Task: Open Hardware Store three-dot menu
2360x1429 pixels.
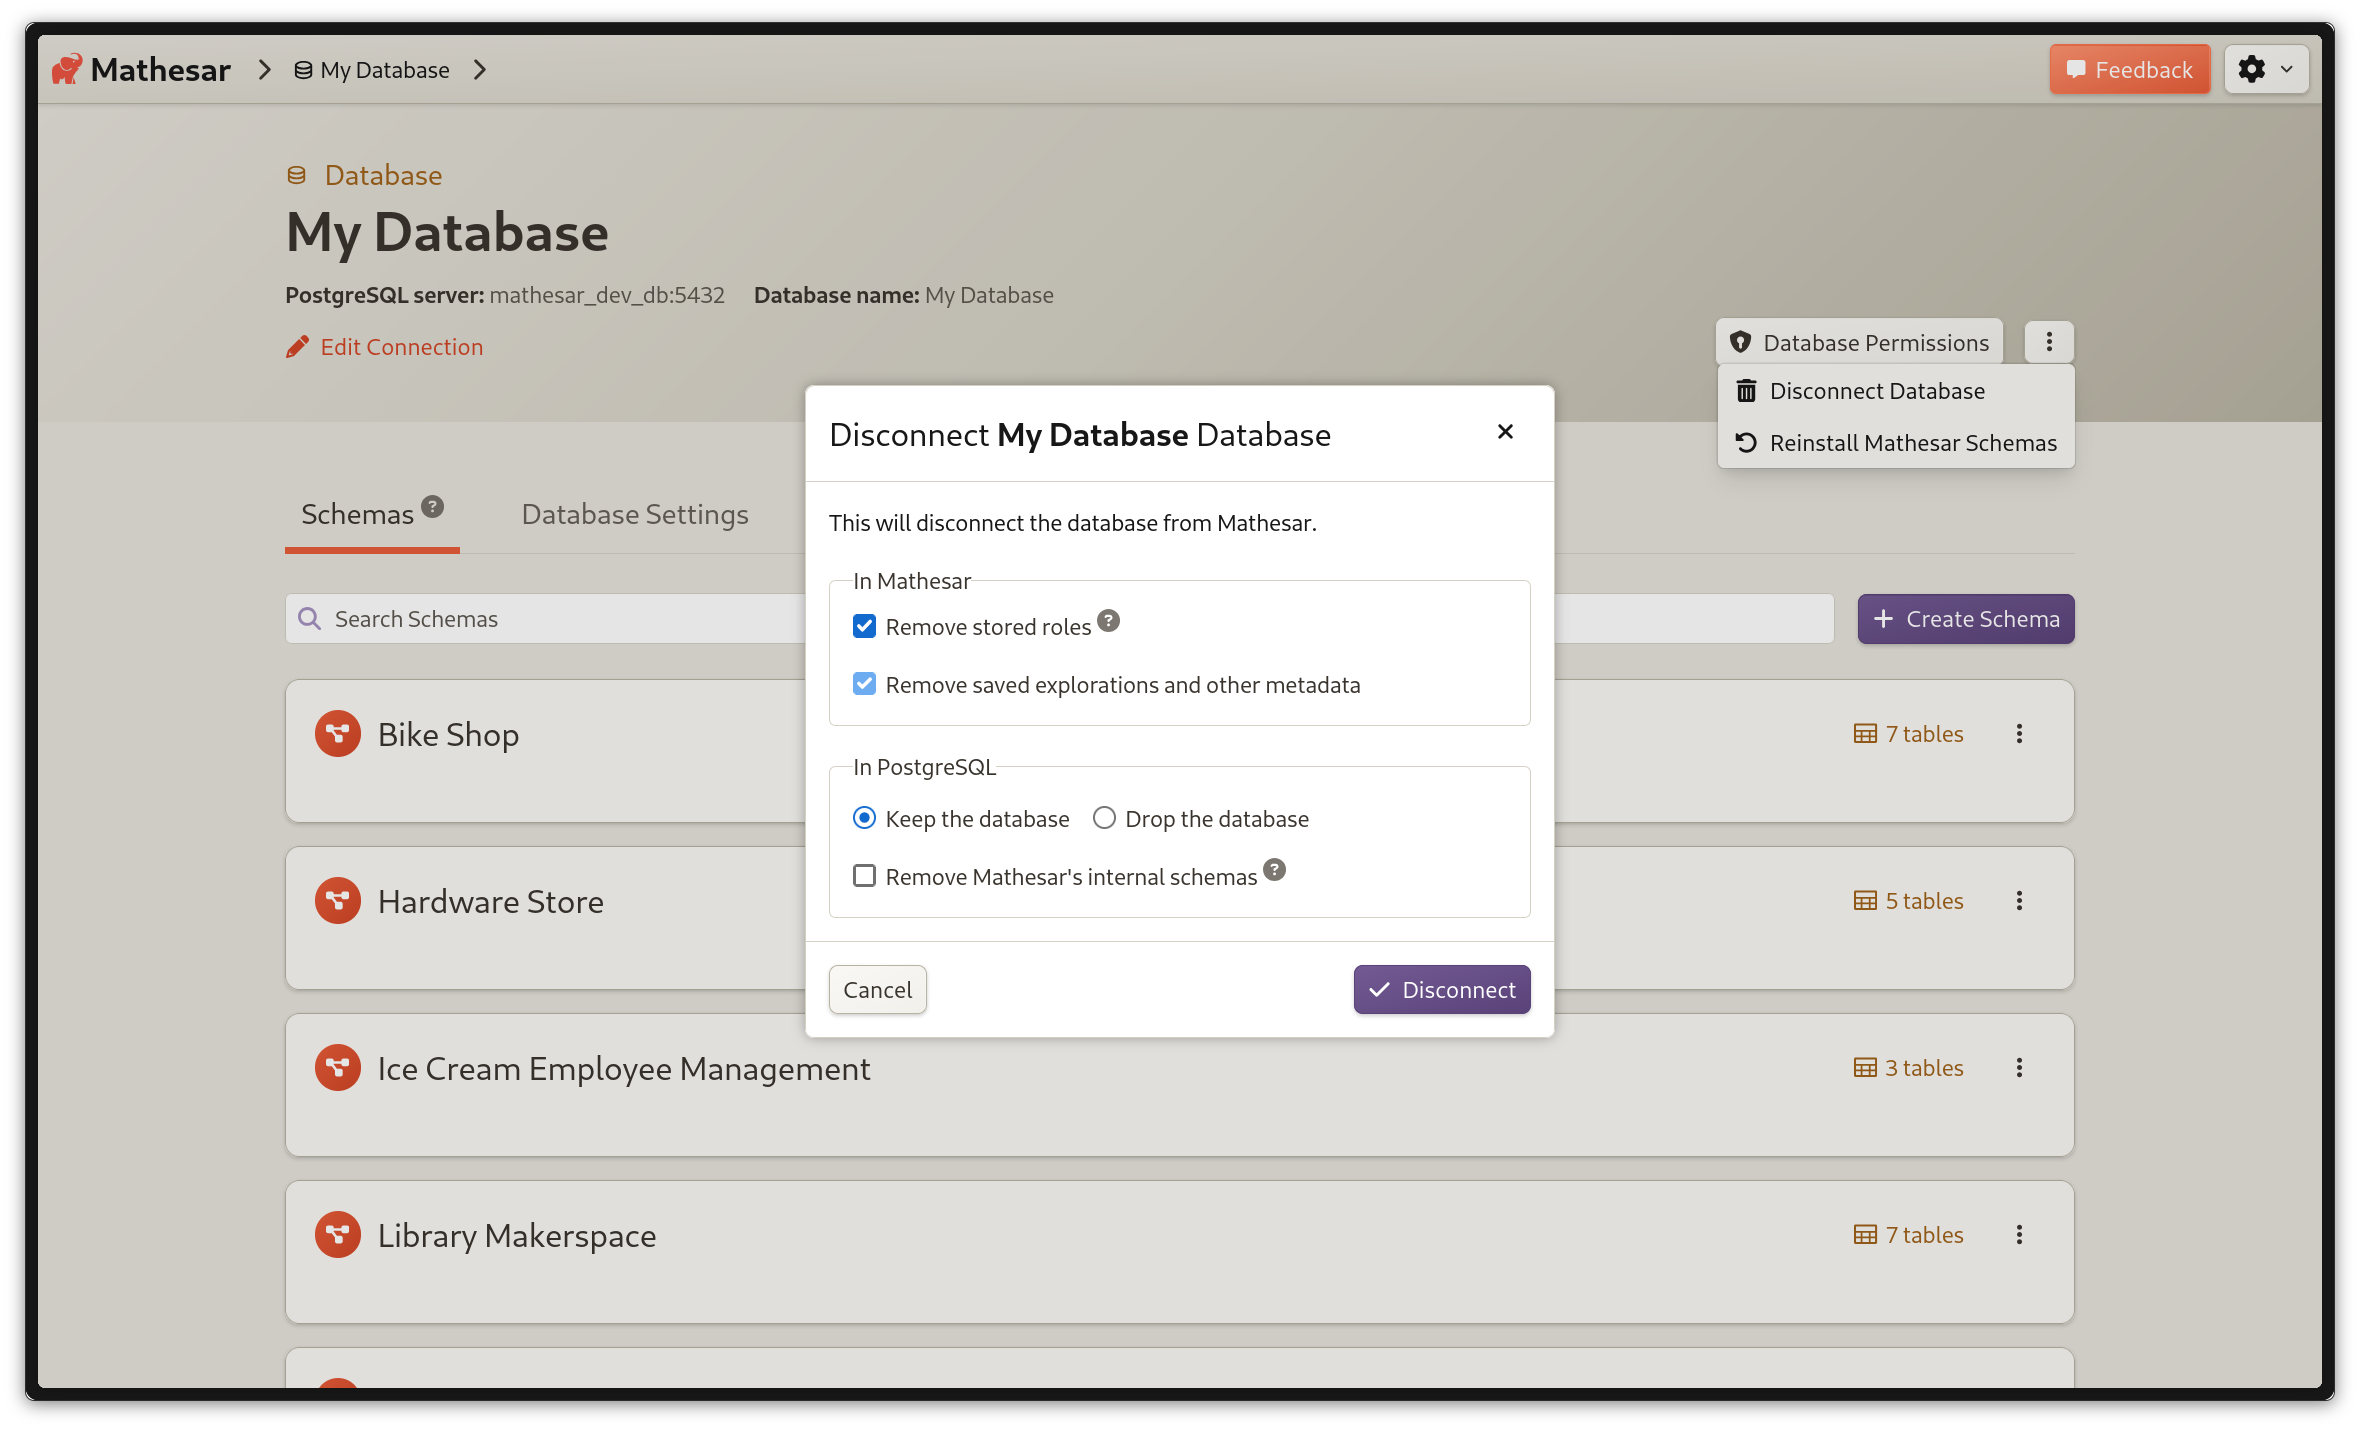Action: pos(2019,901)
